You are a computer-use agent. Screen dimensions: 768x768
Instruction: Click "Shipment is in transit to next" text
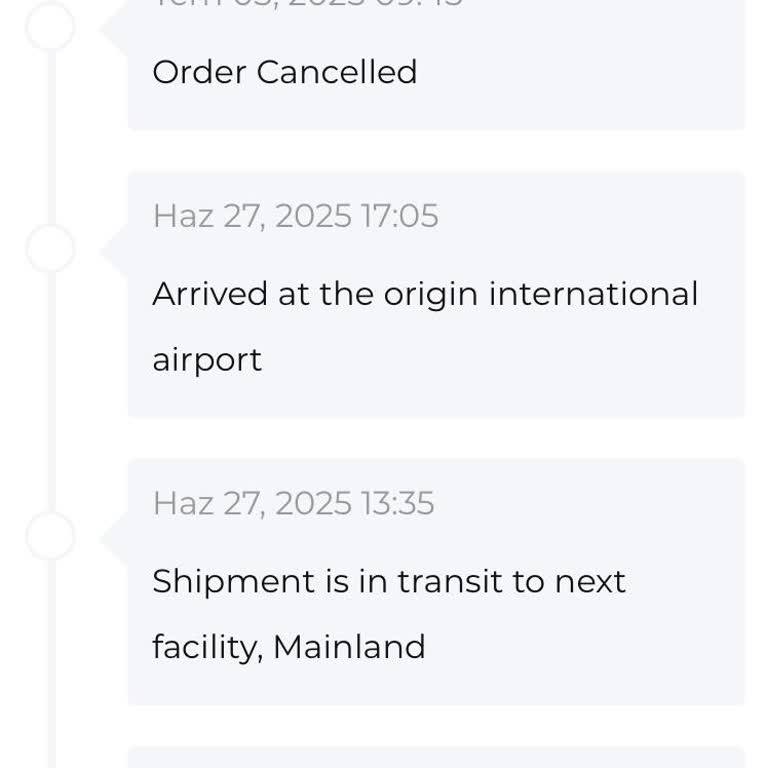click(x=388, y=581)
